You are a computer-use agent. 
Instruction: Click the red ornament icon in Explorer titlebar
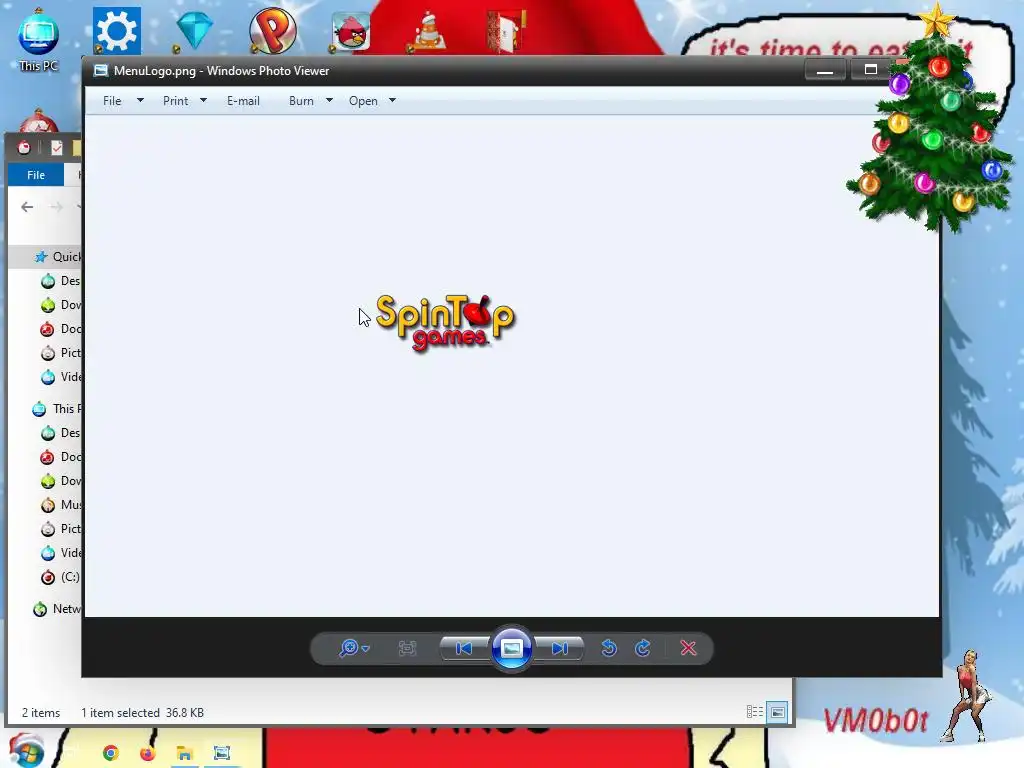coord(24,148)
